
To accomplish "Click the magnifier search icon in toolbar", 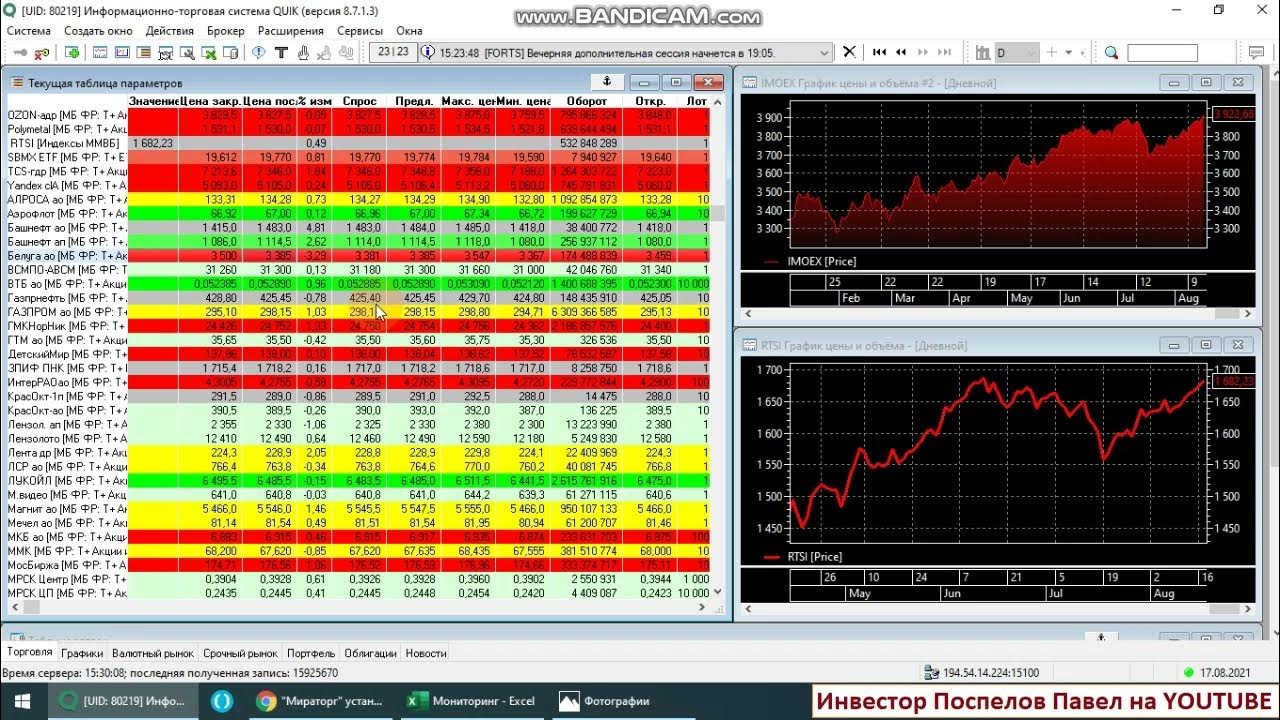I will point(1111,52).
